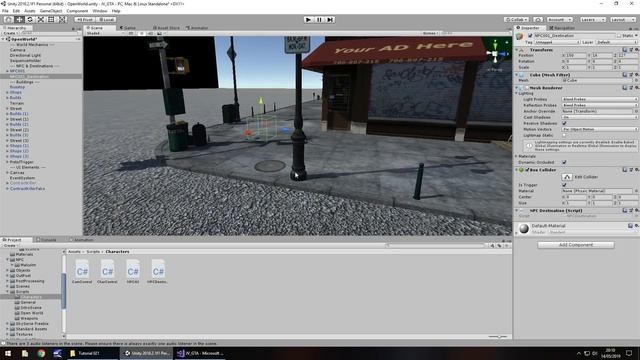Switch to the Navigation tab
This screenshot has width=640, height=360.
point(562,28)
